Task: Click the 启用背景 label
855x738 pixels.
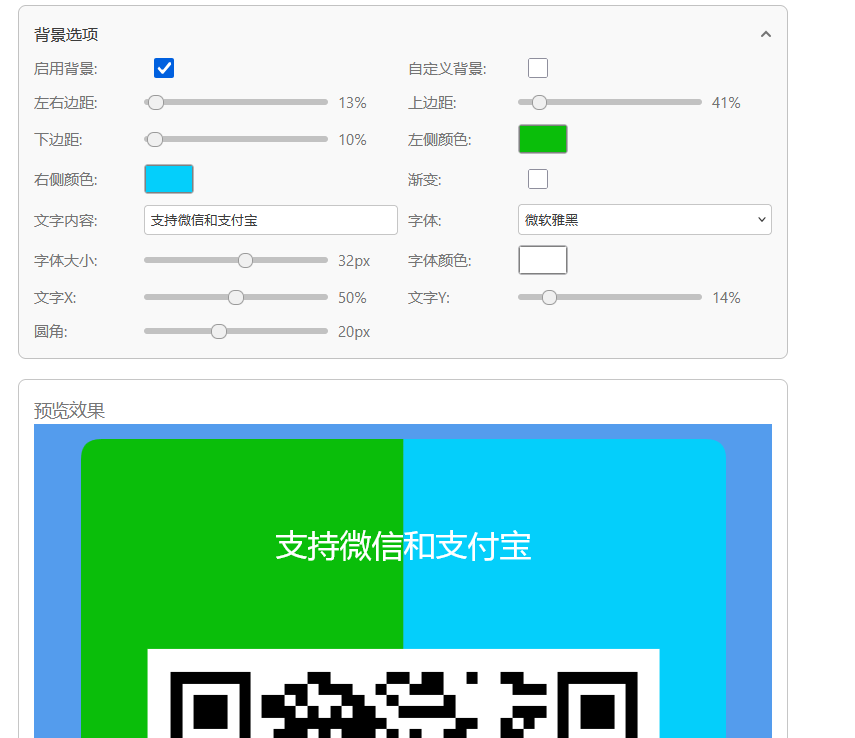Action: pyautogui.click(x=65, y=69)
